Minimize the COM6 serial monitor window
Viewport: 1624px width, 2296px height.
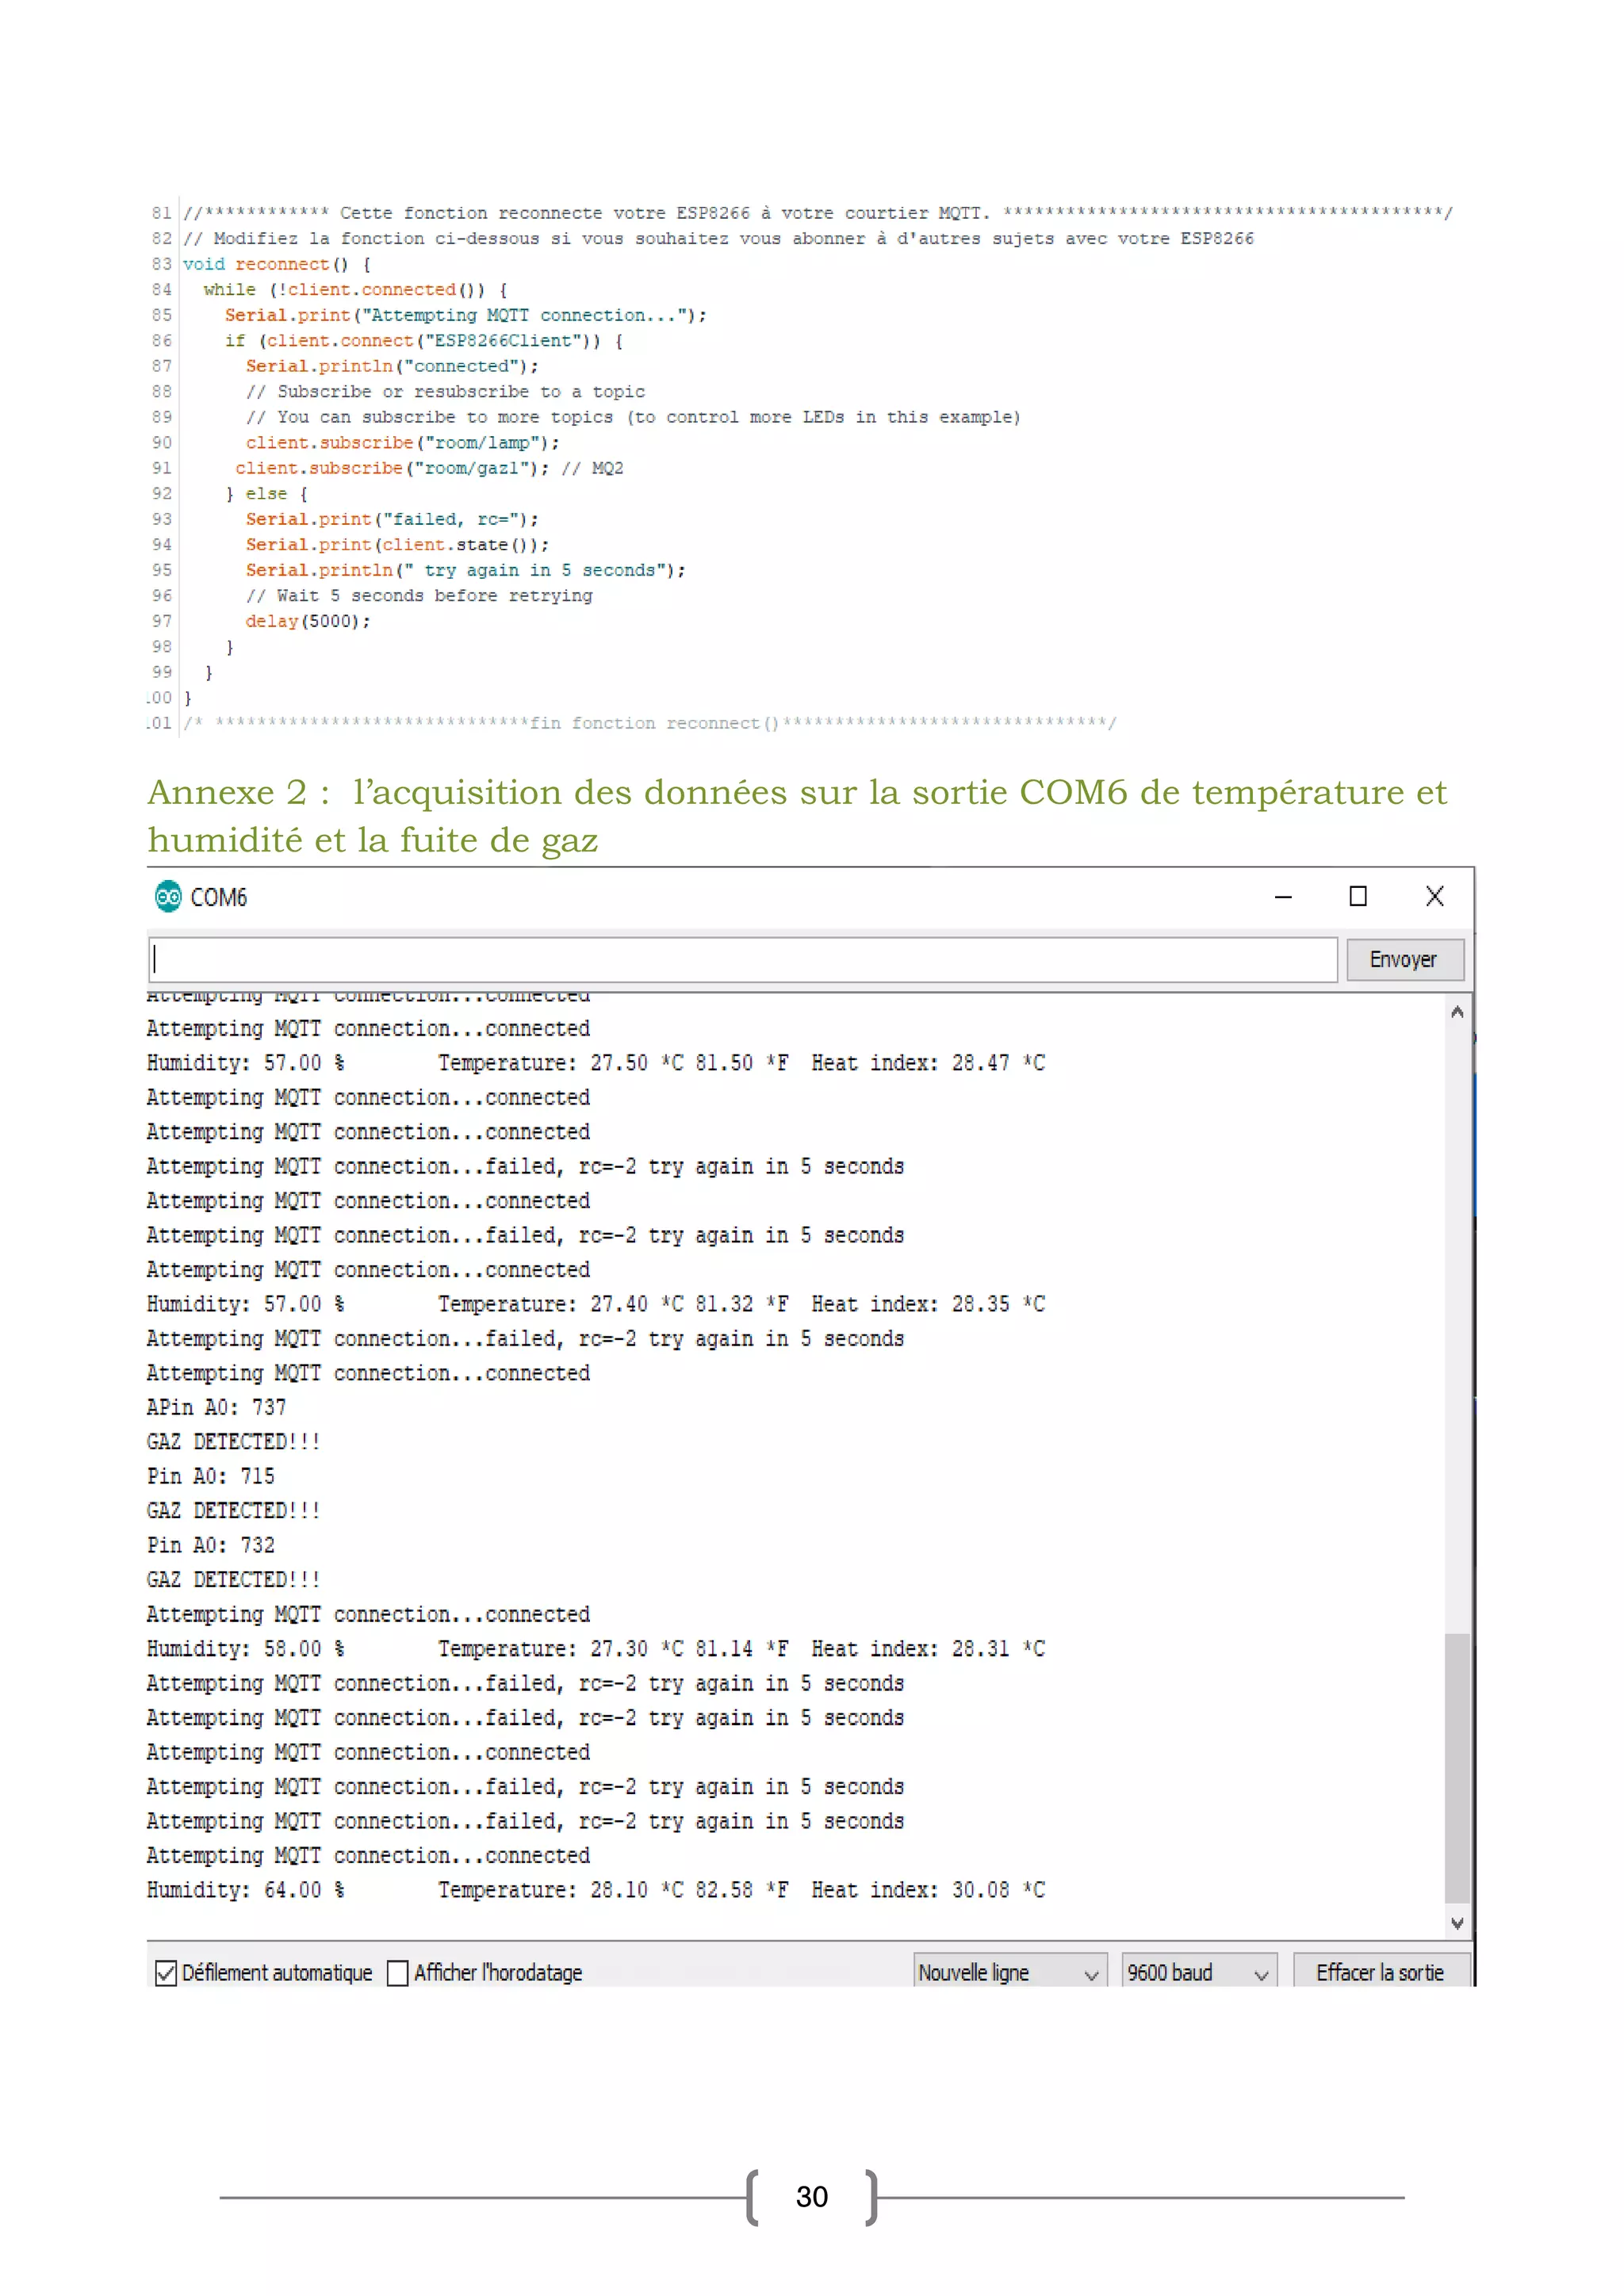[x=1283, y=897]
